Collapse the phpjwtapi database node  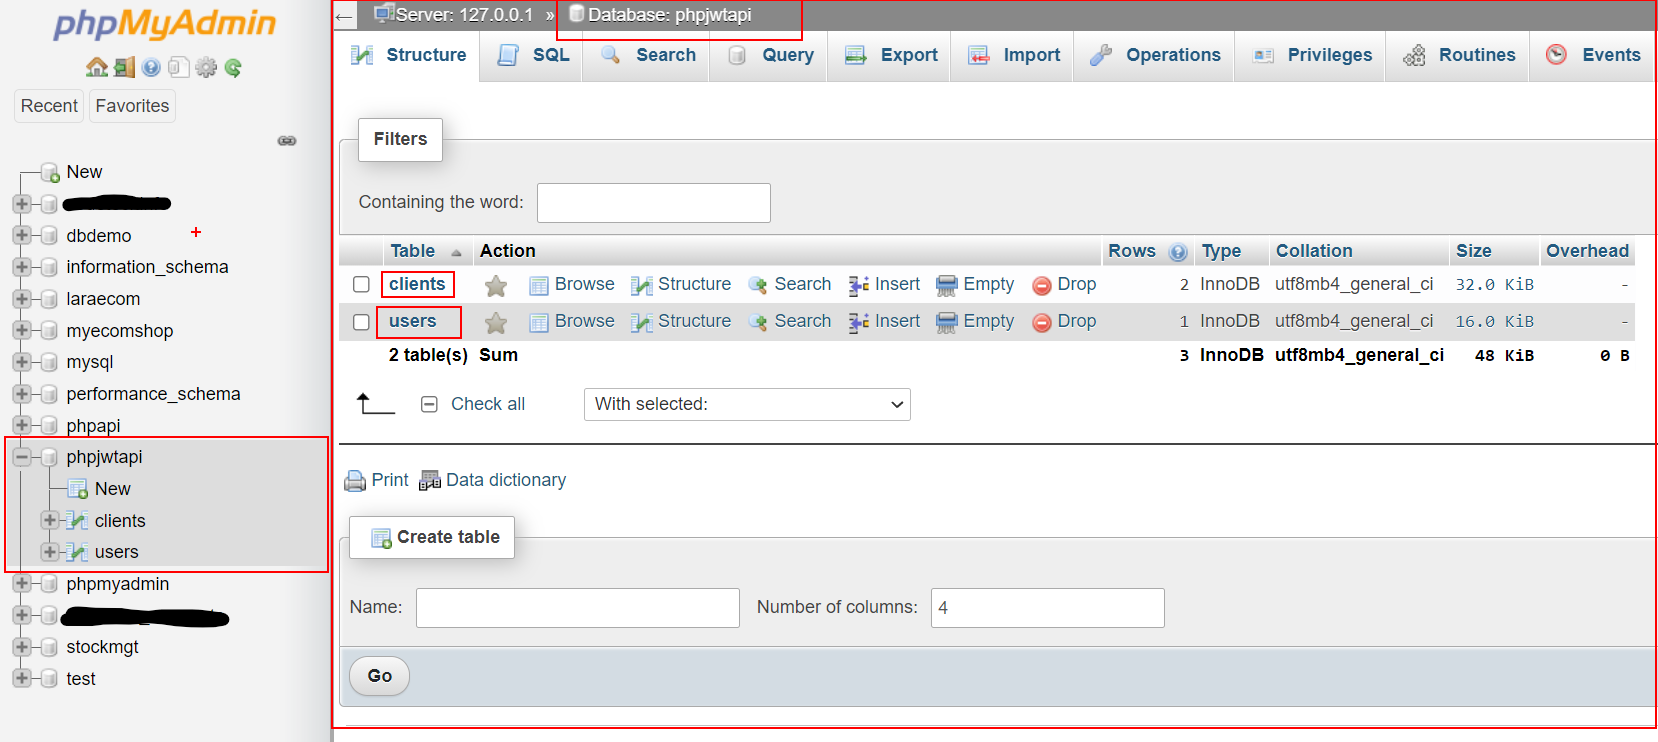coord(22,457)
